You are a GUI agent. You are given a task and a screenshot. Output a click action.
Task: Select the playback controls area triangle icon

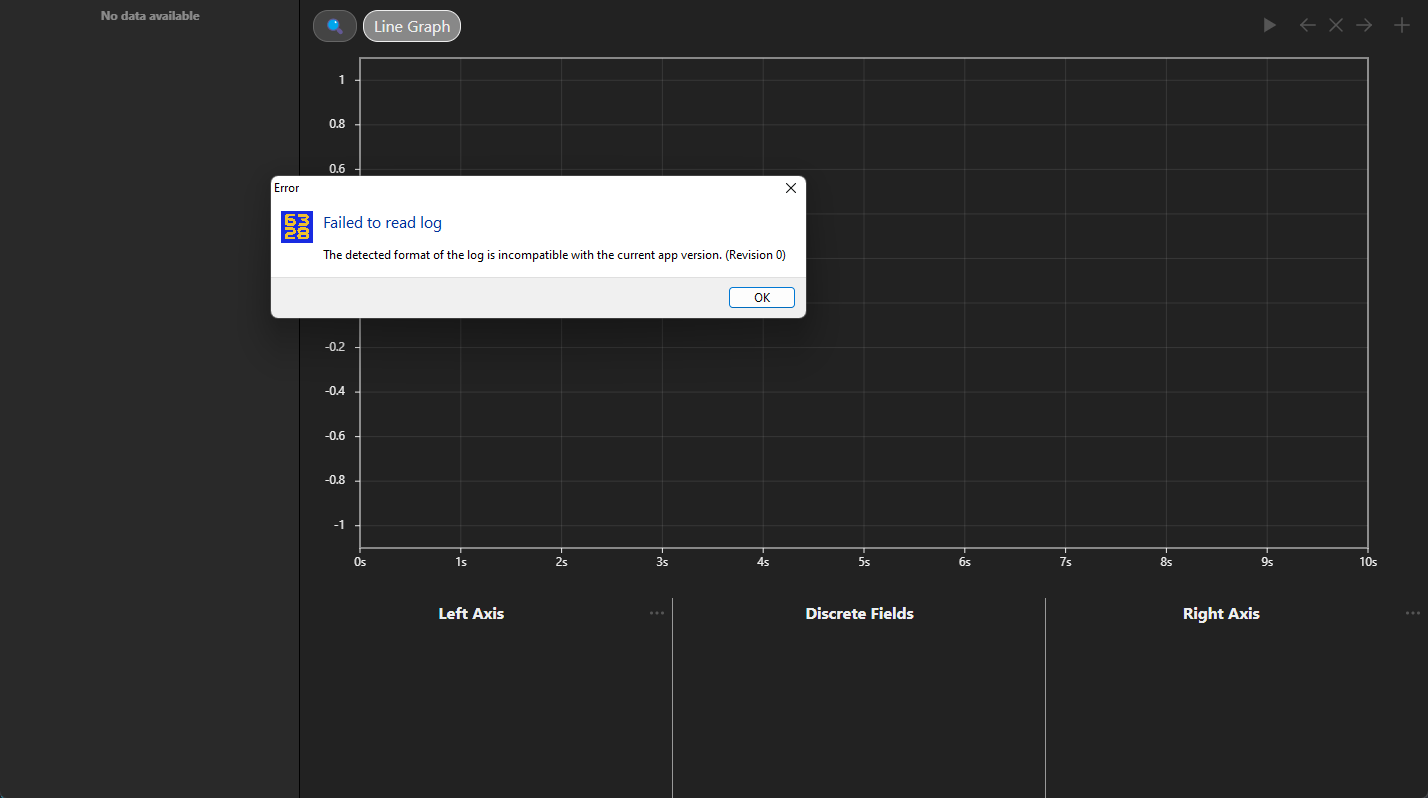[1269, 25]
